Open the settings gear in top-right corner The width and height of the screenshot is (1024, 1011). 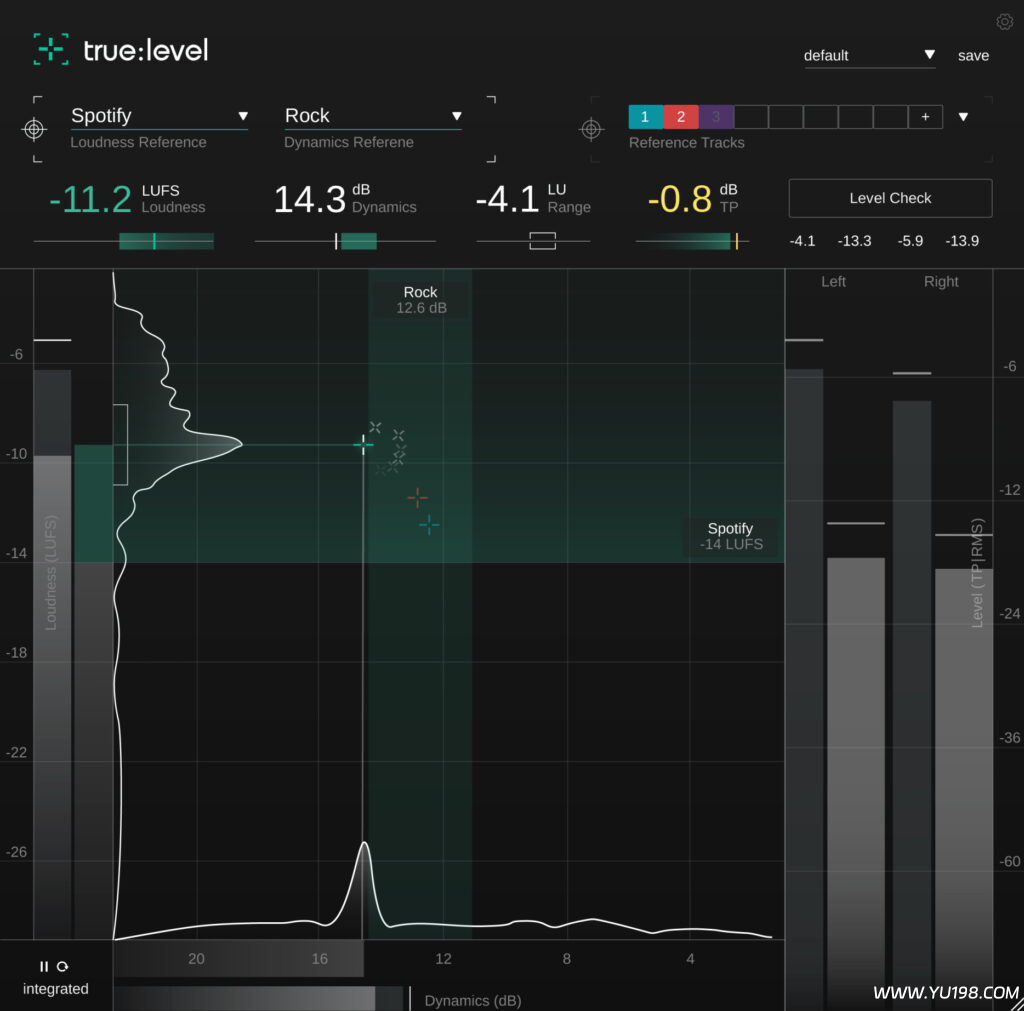tap(1004, 21)
